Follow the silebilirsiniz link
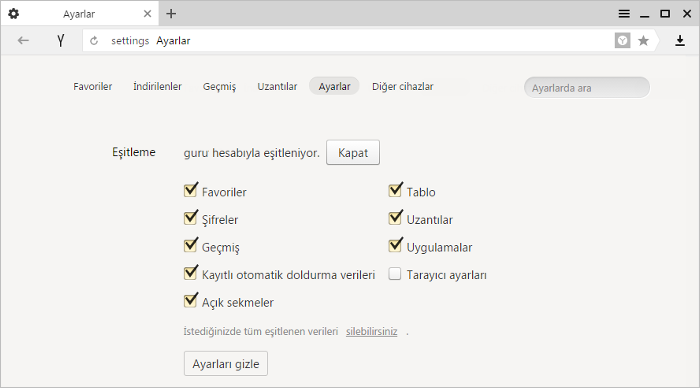Image resolution: width=700 pixels, height=388 pixels. point(371,331)
